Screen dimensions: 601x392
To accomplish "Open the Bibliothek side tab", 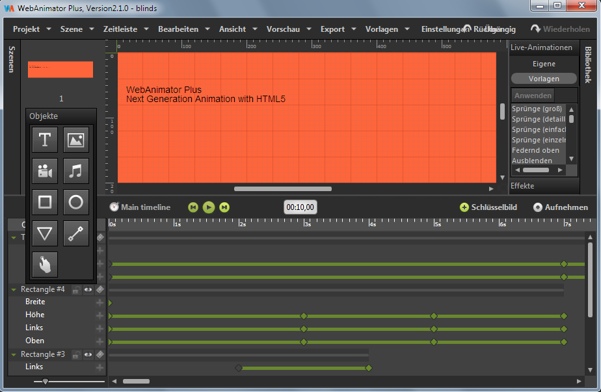I will (x=588, y=64).
